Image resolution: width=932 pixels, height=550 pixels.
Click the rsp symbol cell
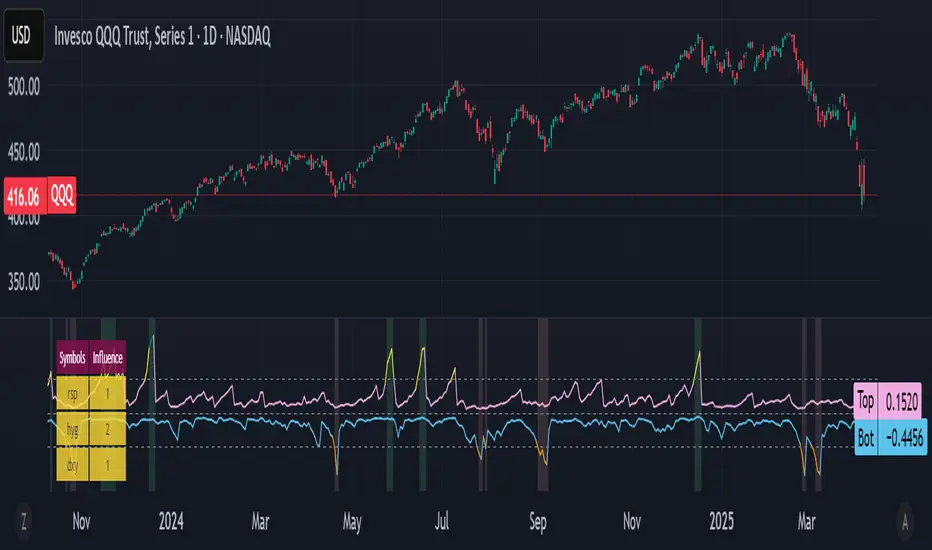pyautogui.click(x=73, y=394)
